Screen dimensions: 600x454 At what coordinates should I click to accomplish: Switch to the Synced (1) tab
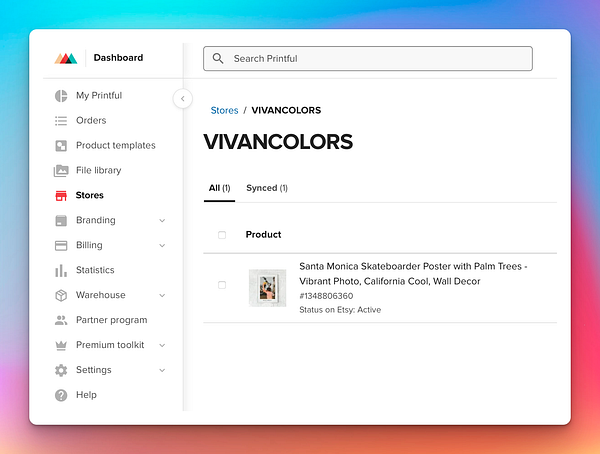267,188
